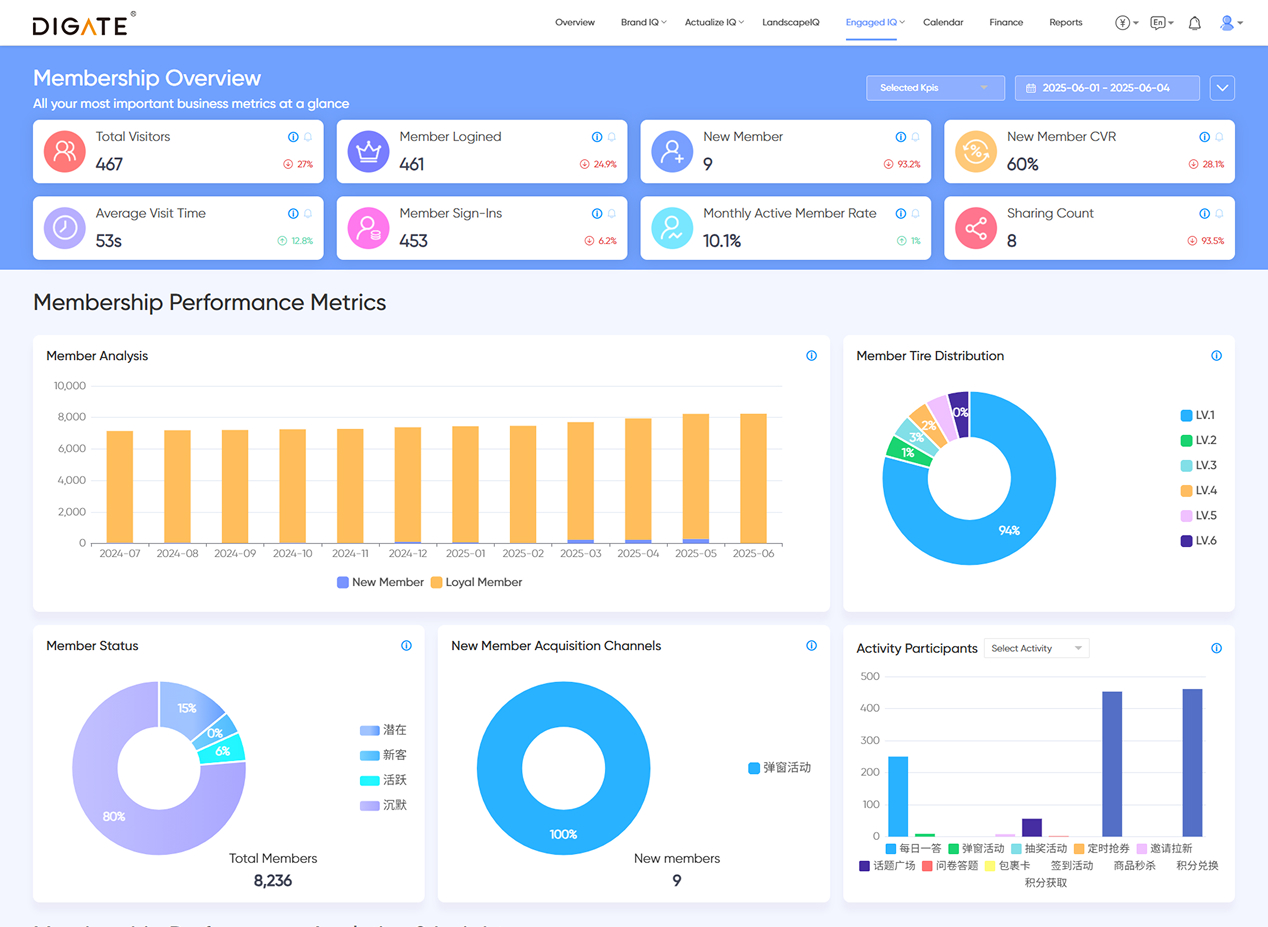Click the LV.6 dark purple legend swatch
1268x927 pixels.
point(1186,541)
